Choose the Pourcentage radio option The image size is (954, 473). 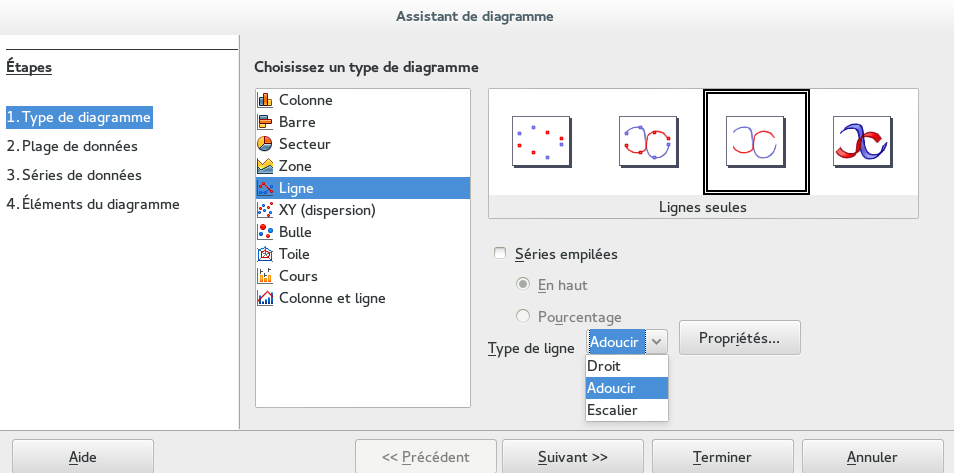523,317
